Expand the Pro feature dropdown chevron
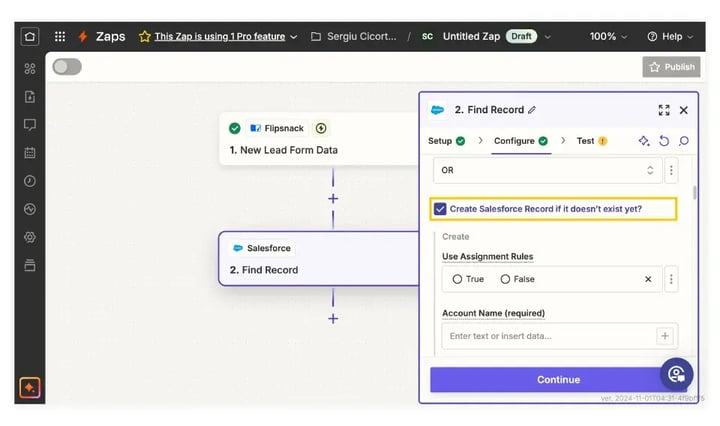Viewport: 720px width, 426px height. (x=294, y=37)
